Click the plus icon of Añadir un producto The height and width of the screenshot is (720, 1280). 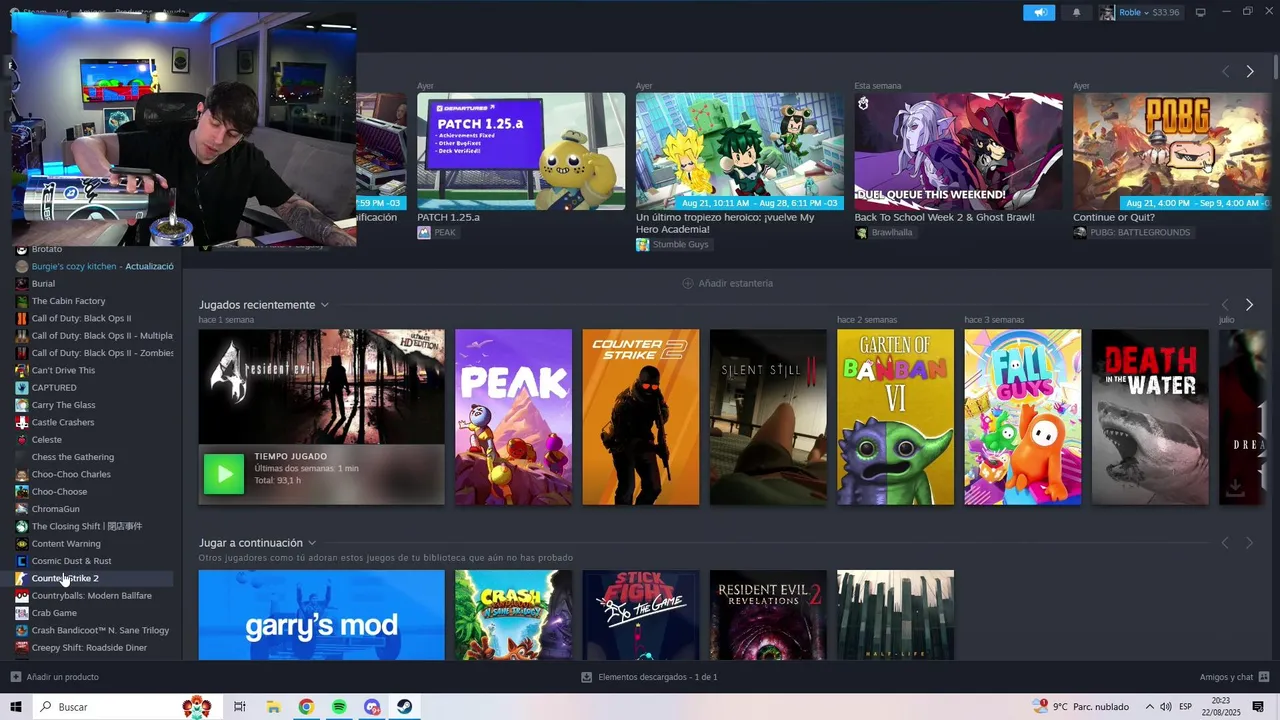point(16,677)
